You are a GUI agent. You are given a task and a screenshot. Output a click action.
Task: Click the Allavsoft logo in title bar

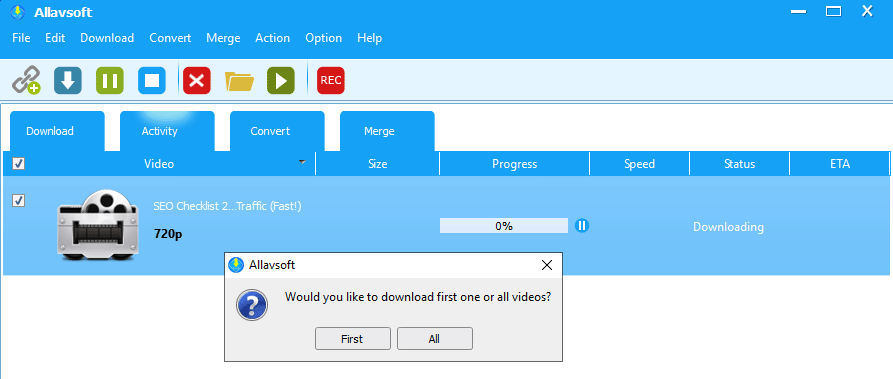(x=18, y=12)
